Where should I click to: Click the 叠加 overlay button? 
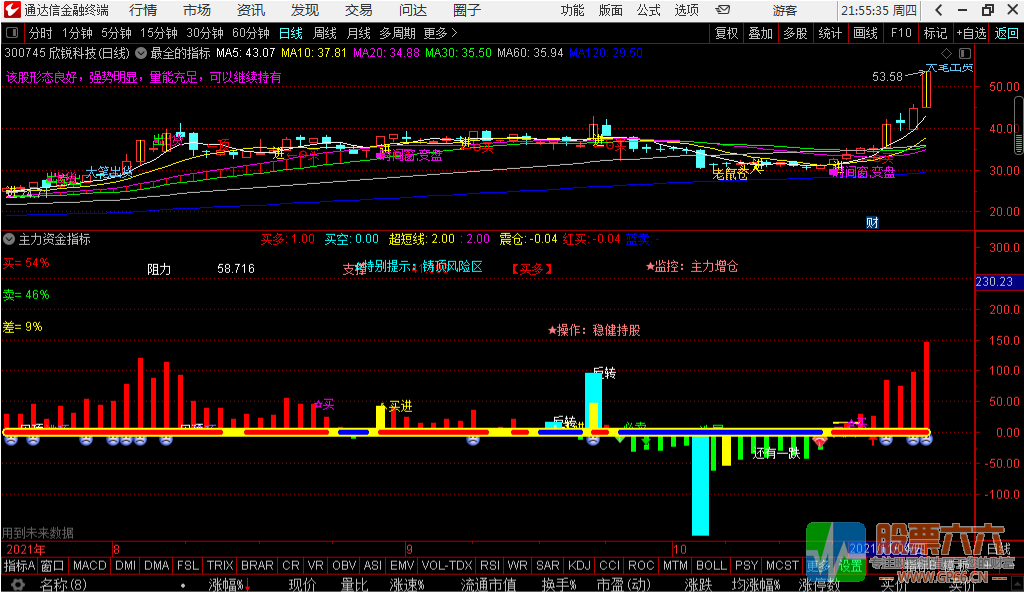pyautogui.click(x=761, y=33)
